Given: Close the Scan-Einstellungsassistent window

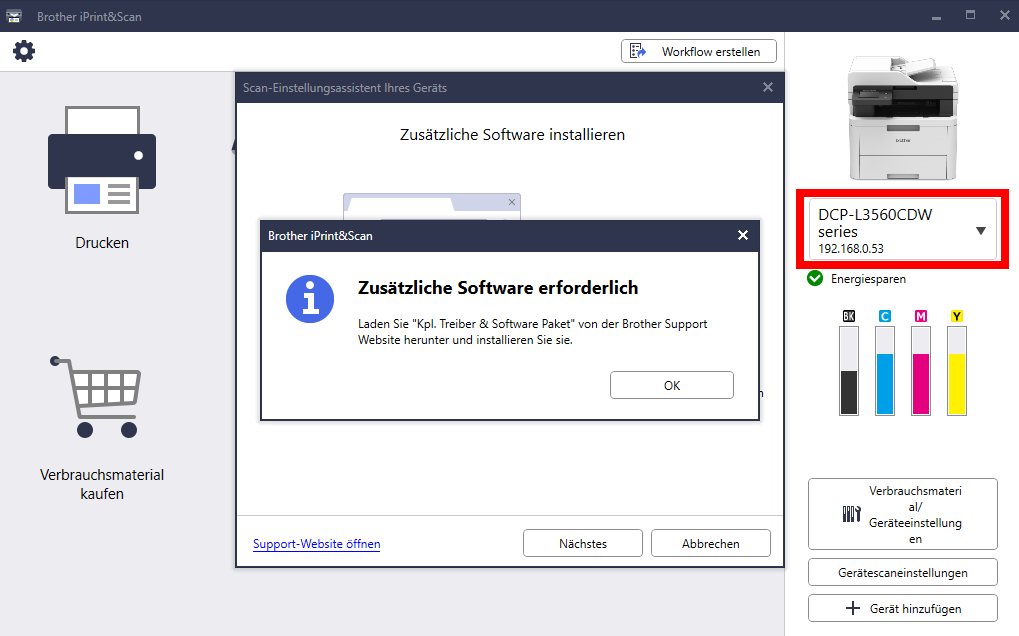Looking at the screenshot, I should [767, 87].
